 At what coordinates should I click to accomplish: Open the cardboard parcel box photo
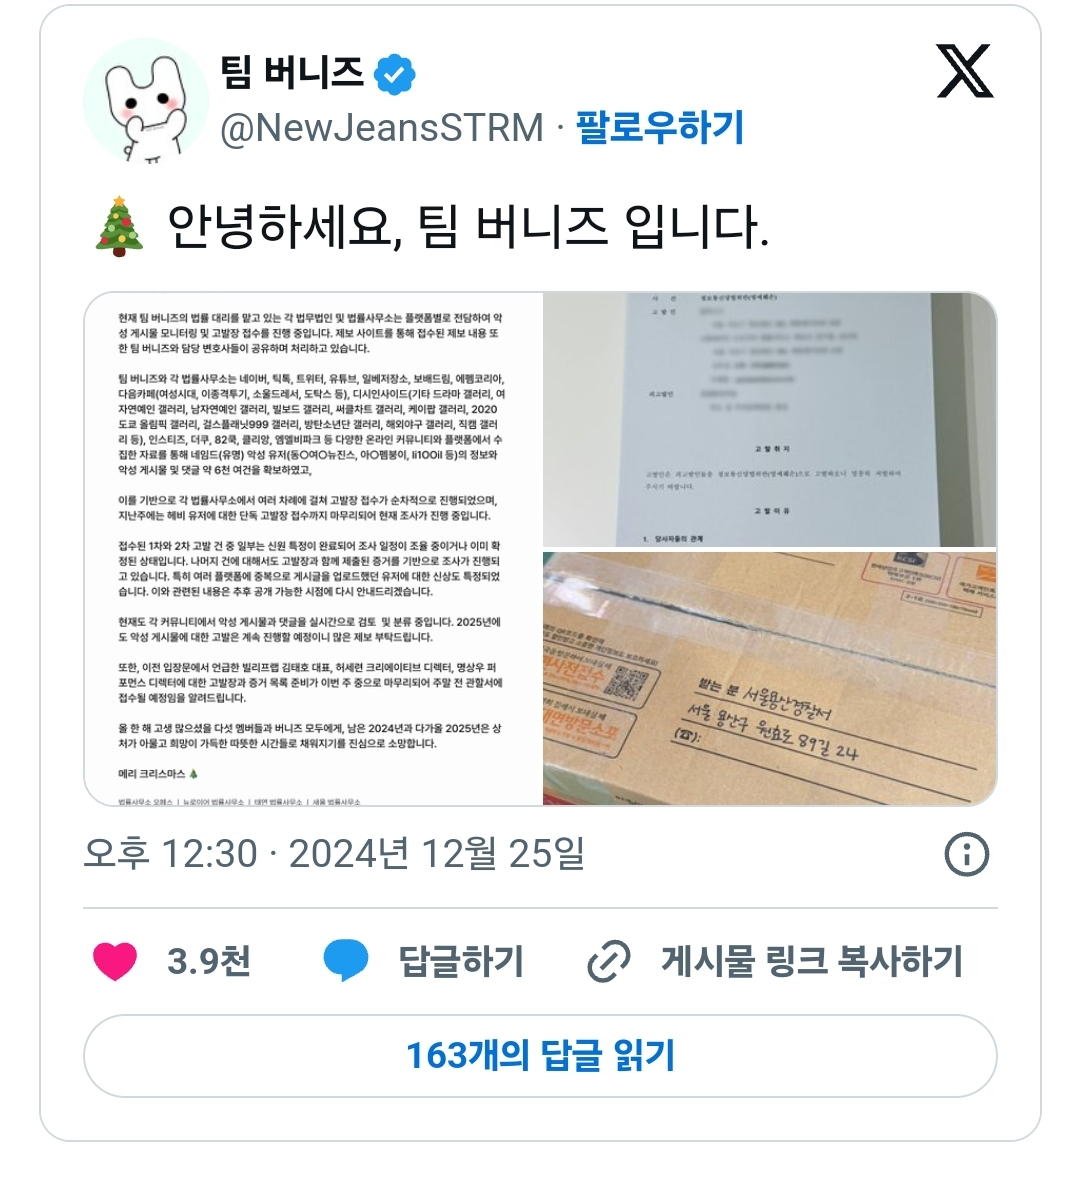770,678
